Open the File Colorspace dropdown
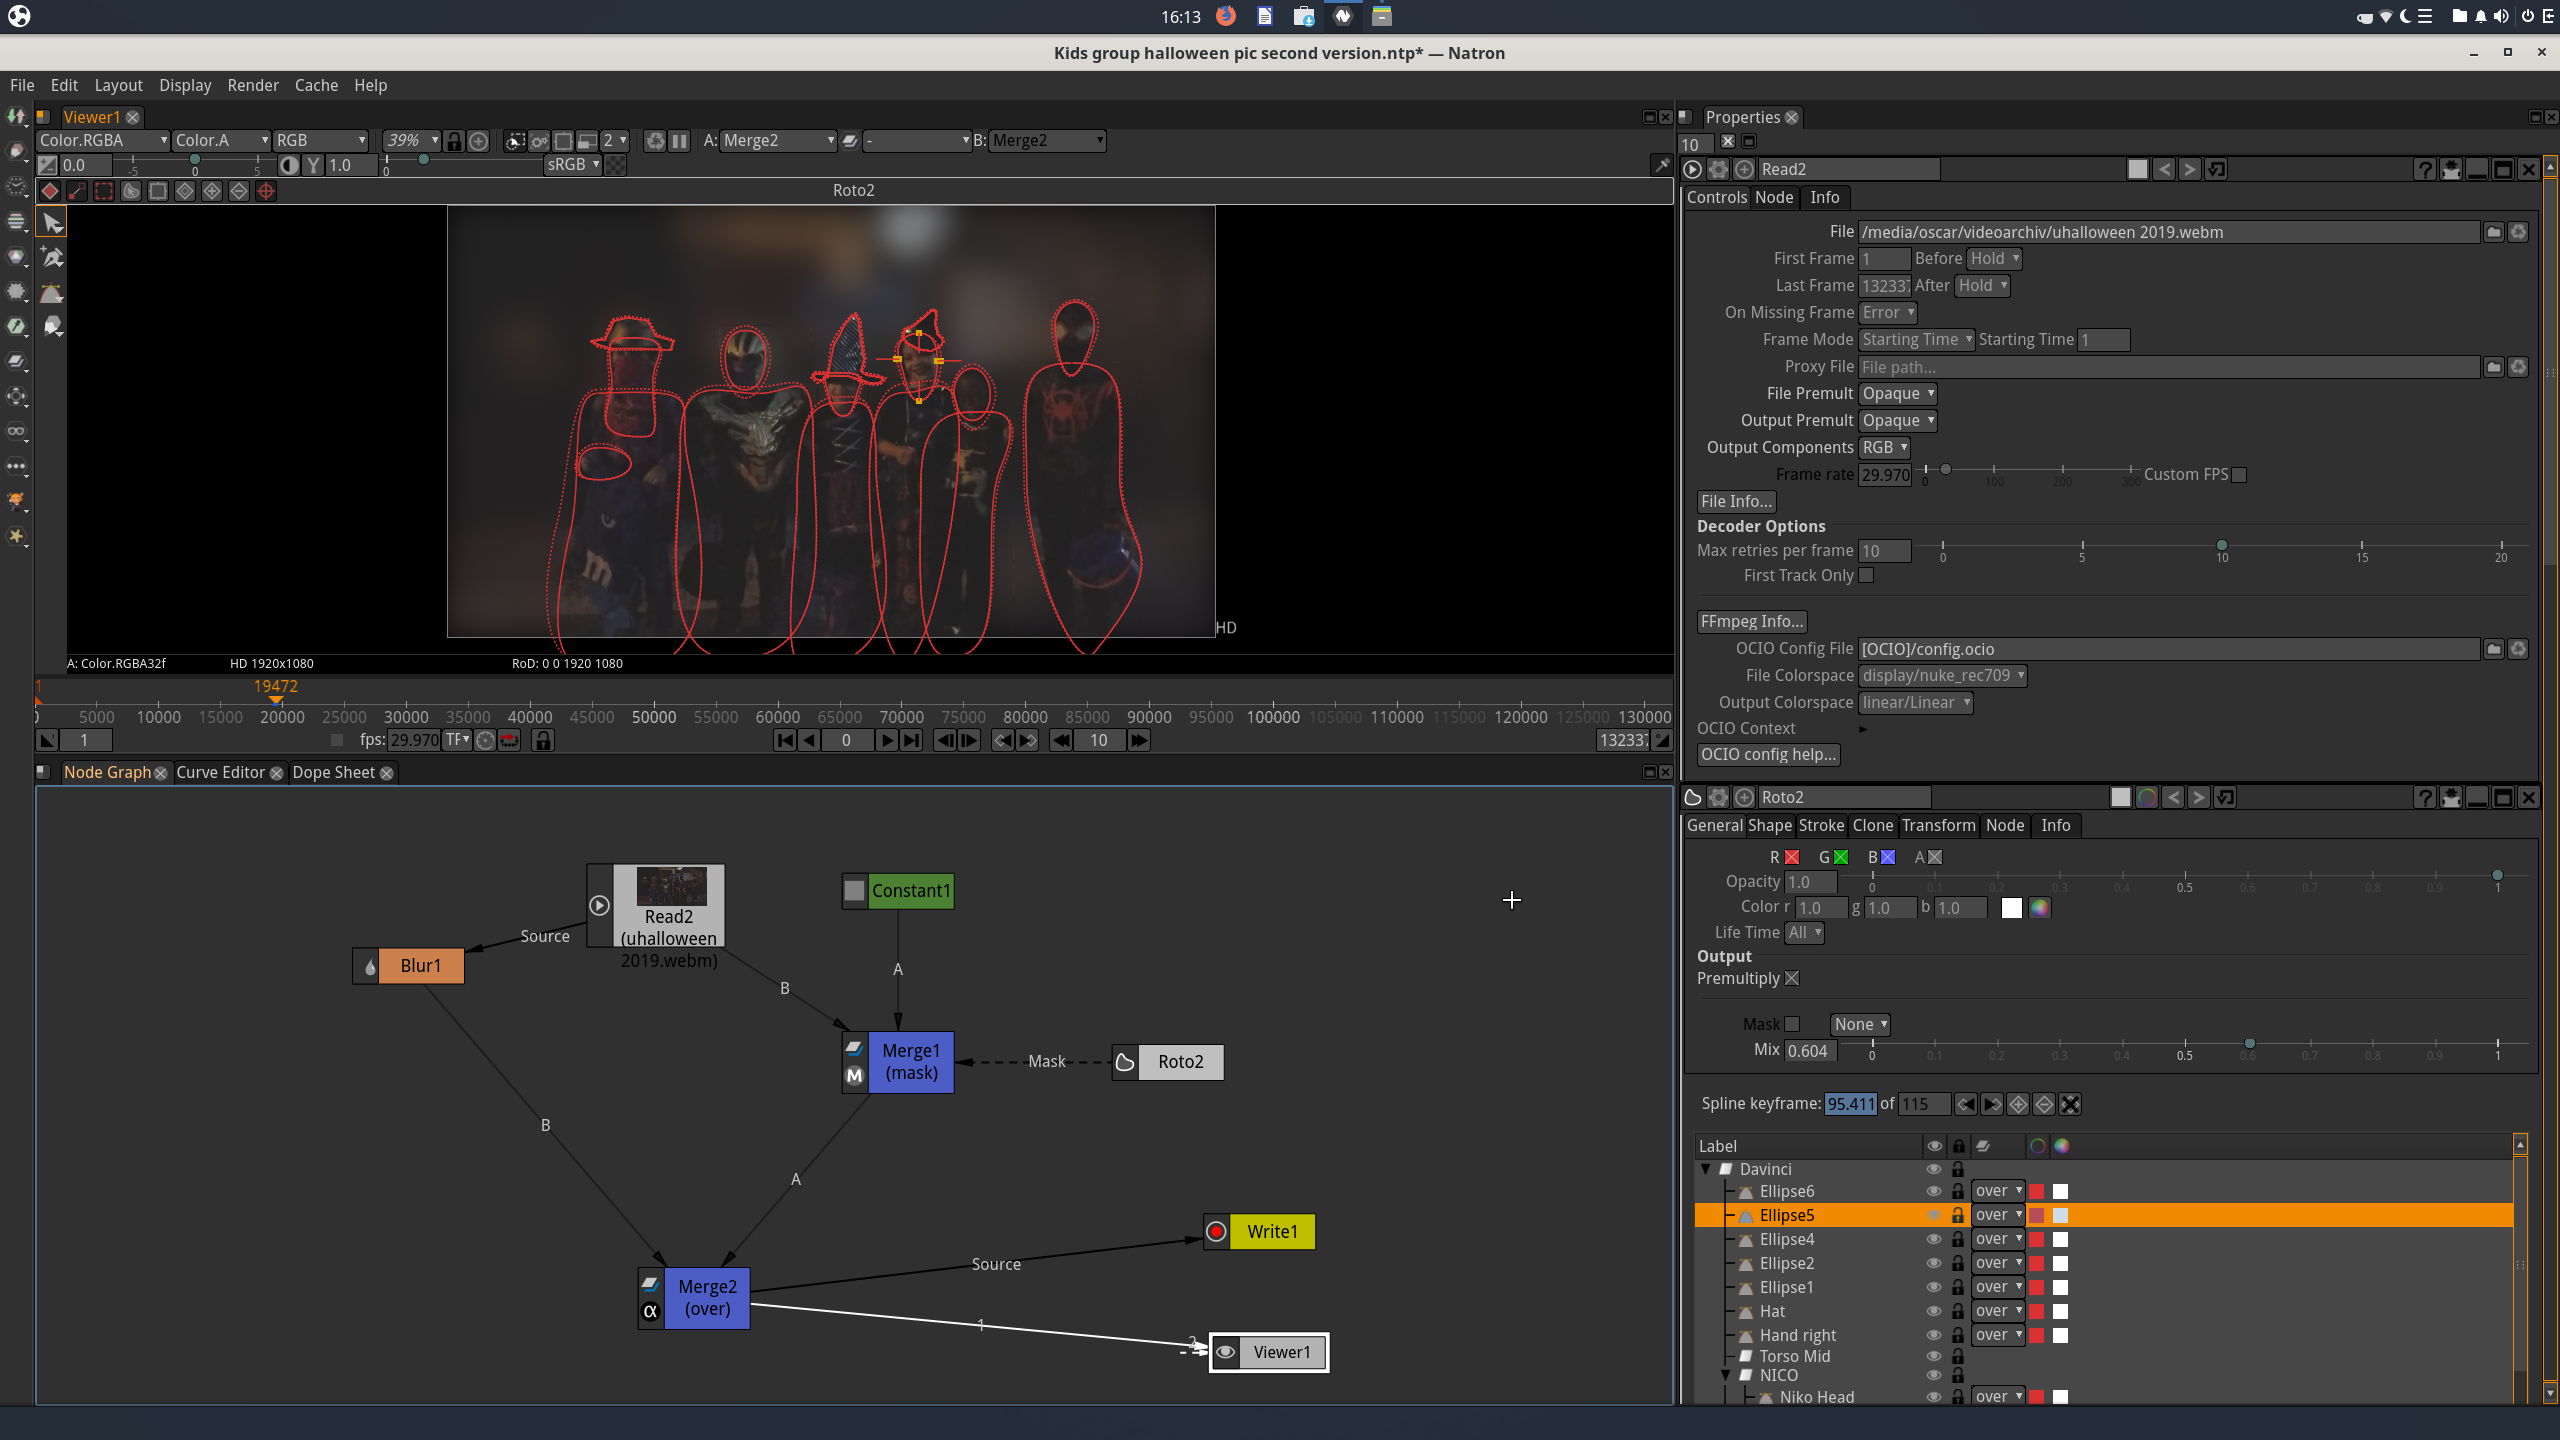The width and height of the screenshot is (2560, 1440). tap(1942, 676)
